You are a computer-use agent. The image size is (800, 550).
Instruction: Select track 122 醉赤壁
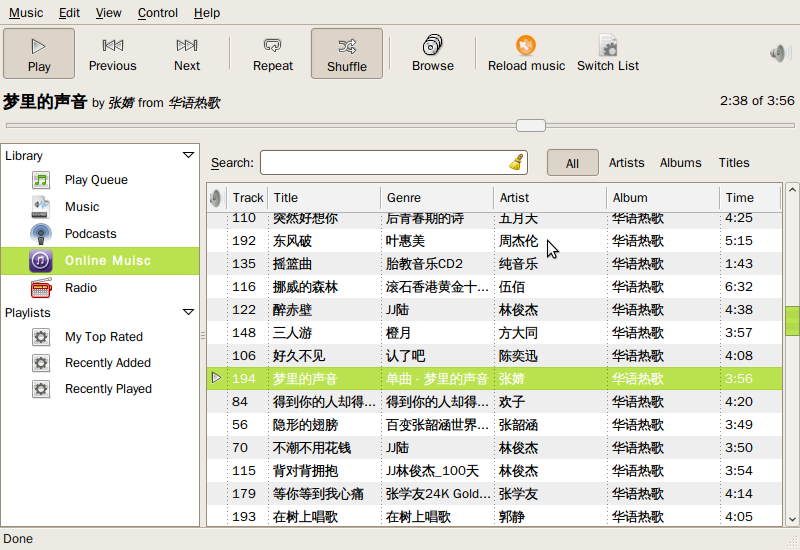494,310
